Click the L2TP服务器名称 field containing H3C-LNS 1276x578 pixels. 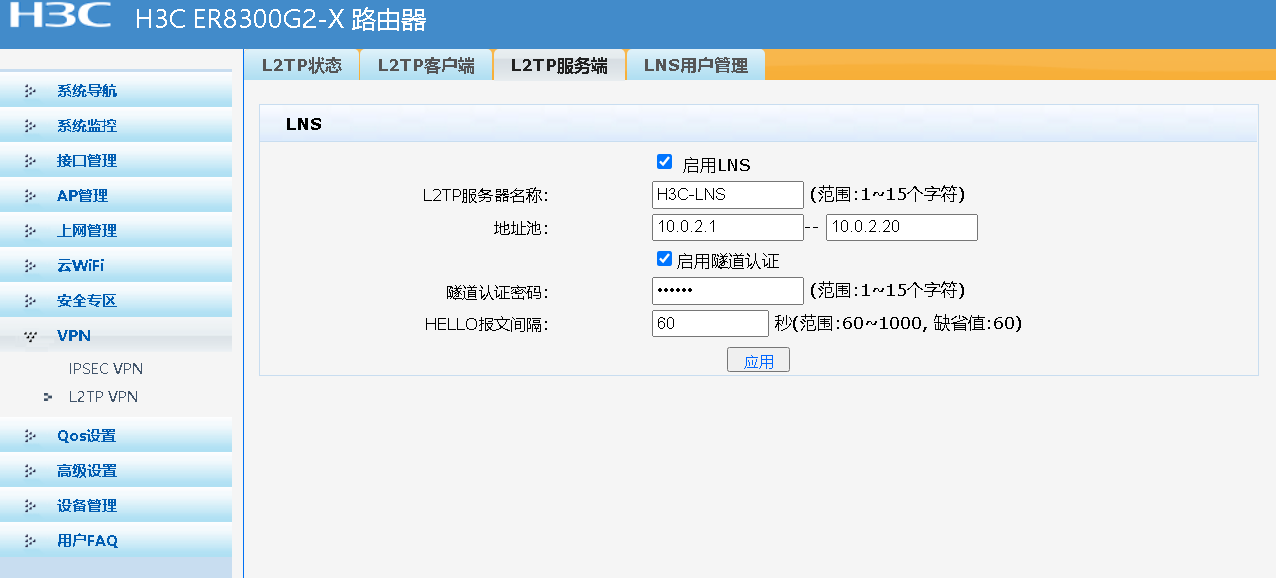728,194
